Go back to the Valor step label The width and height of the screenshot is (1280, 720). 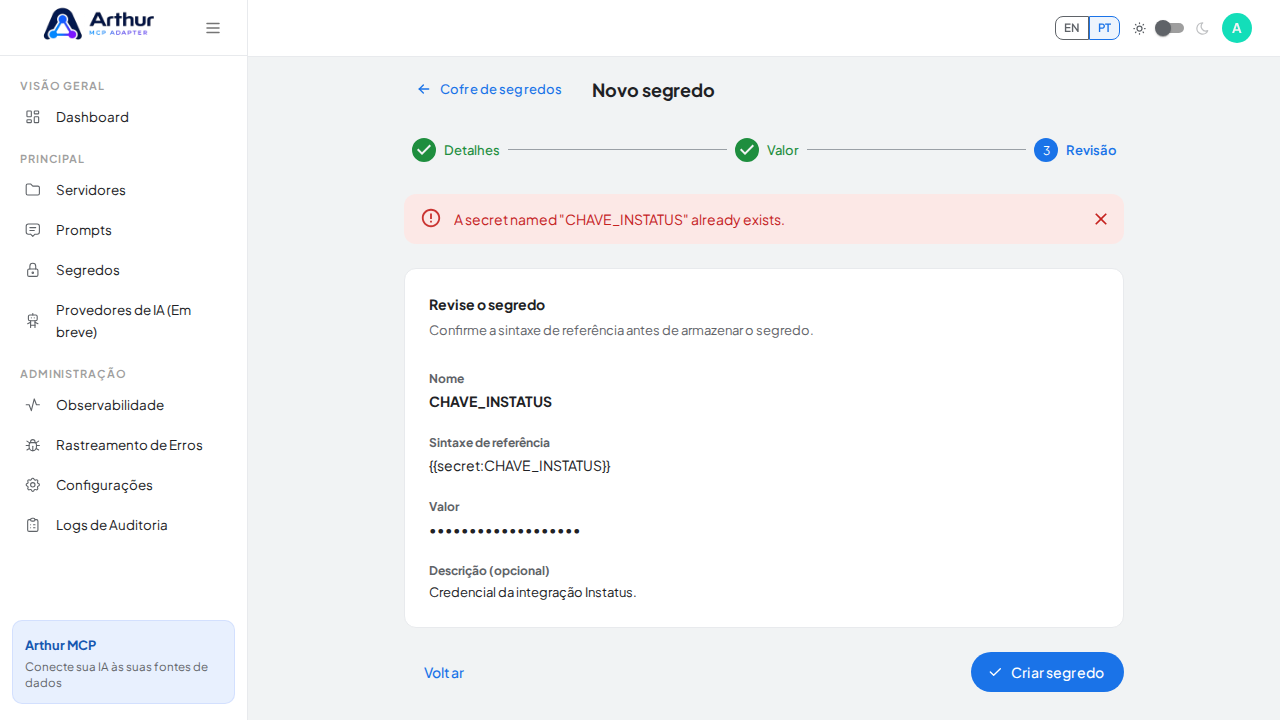pos(783,150)
